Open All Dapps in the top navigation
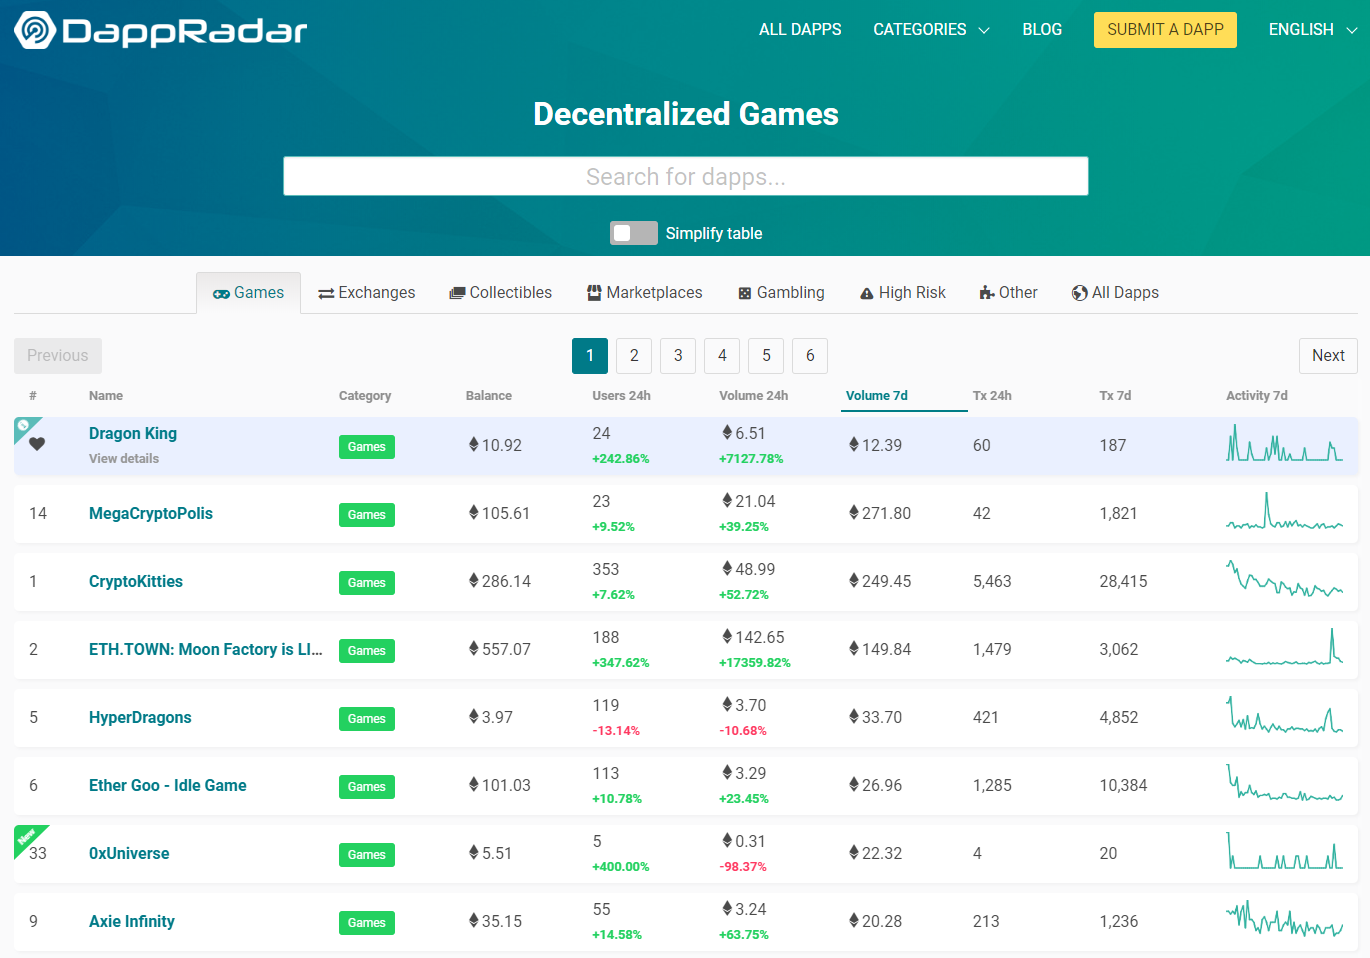This screenshot has width=1370, height=958. point(800,30)
